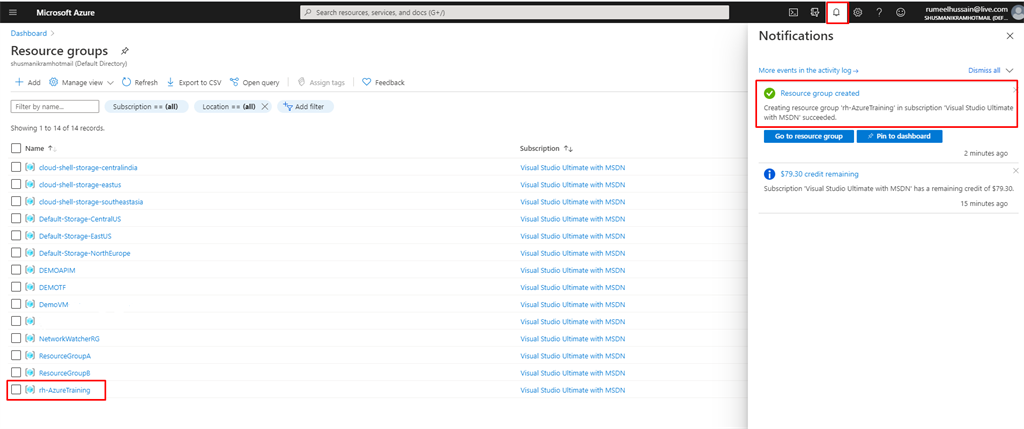The height and width of the screenshot is (429, 1024).
Task: Click the Pin to dashboard button
Action: point(899,136)
